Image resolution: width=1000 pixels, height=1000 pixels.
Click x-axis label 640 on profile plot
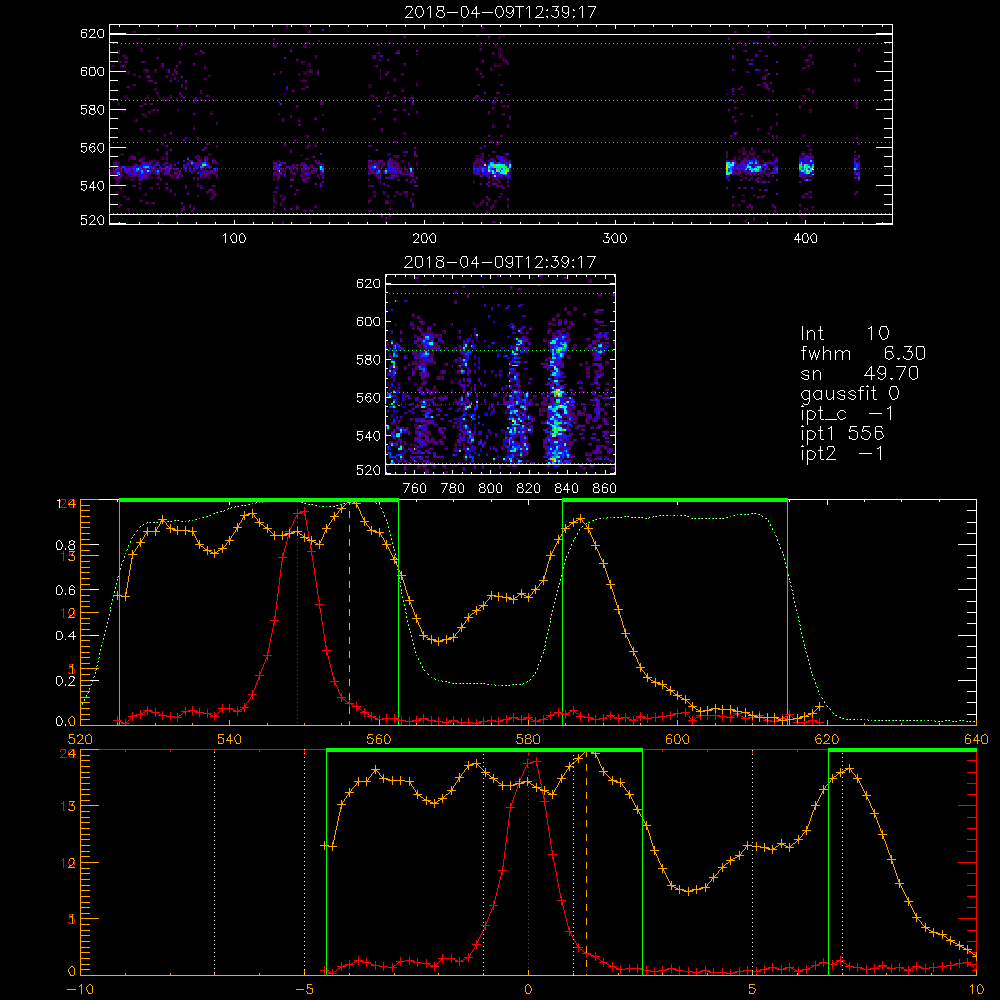click(976, 739)
